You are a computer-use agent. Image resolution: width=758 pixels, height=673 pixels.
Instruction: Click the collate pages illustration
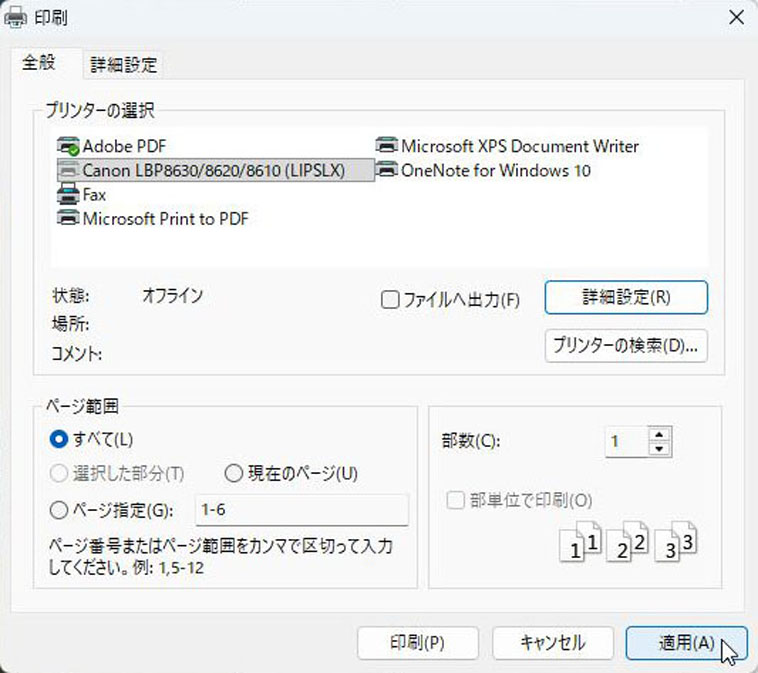pyautogui.click(x=627, y=542)
